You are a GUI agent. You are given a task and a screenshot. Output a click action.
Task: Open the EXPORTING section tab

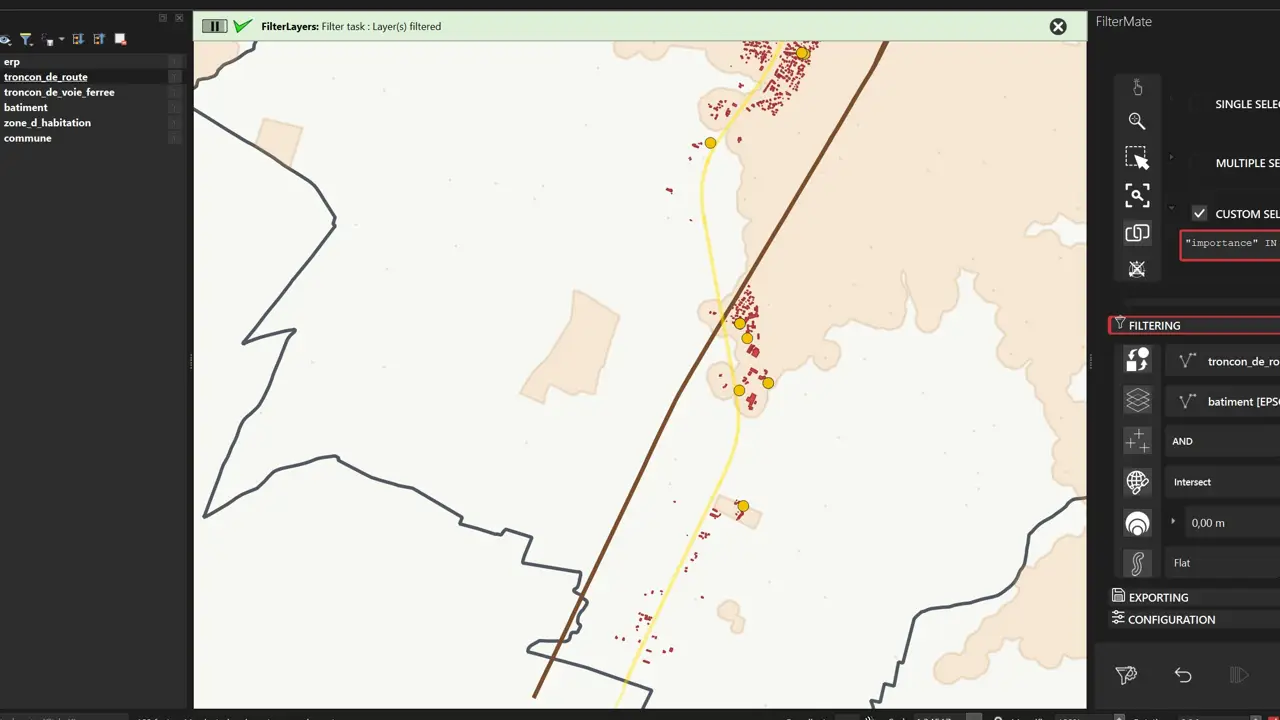point(1194,597)
